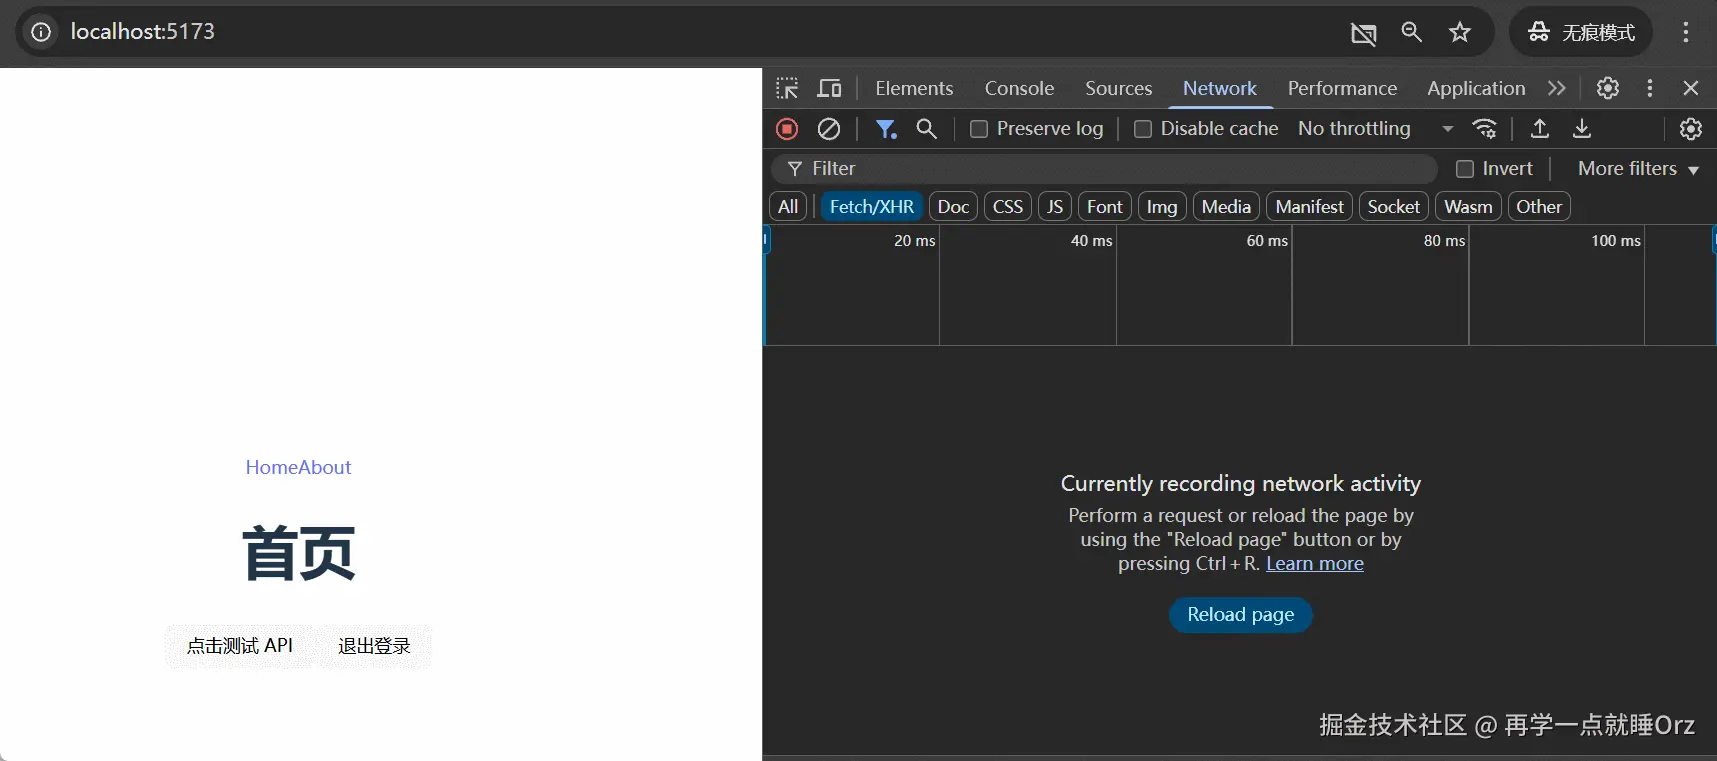This screenshot has height=761, width=1717.
Task: Click the 80 ms timeline overview marker
Action: (x=1444, y=240)
